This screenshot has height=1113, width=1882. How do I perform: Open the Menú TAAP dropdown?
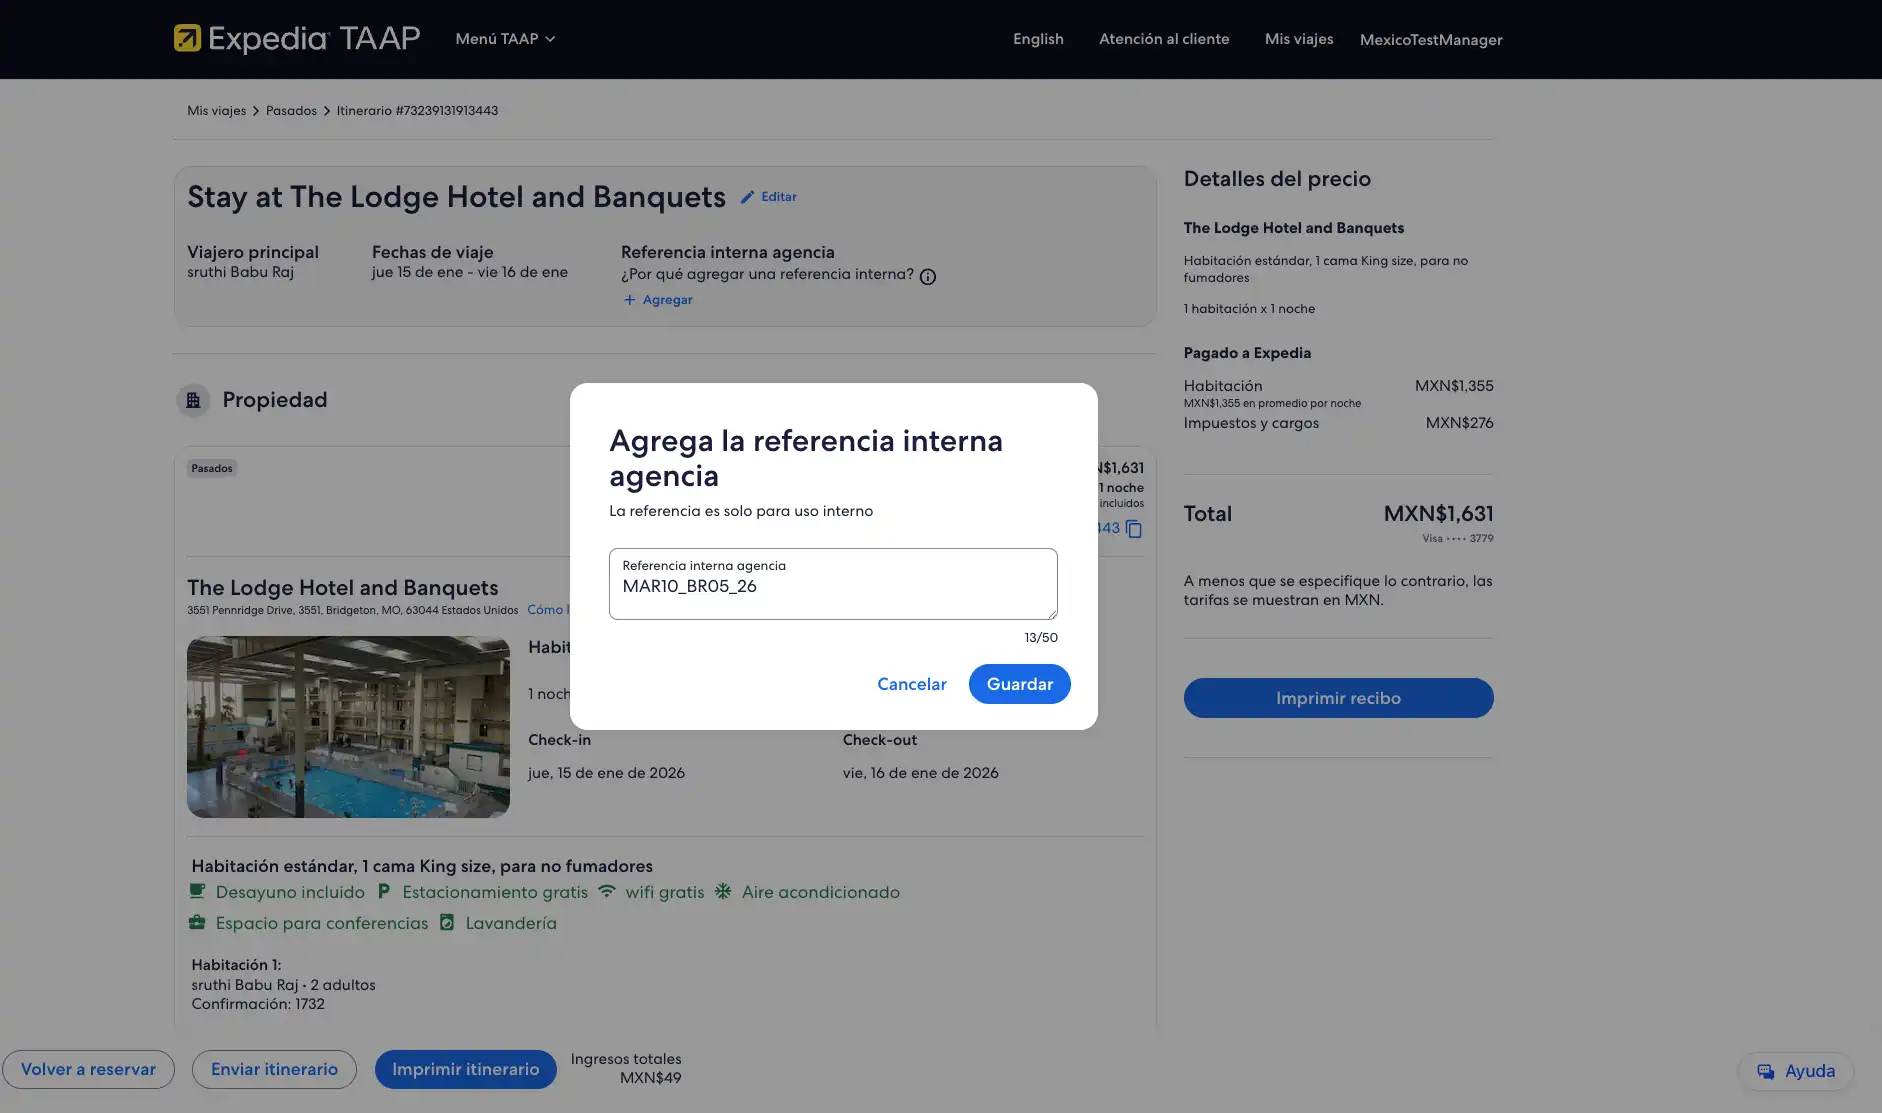505,39
